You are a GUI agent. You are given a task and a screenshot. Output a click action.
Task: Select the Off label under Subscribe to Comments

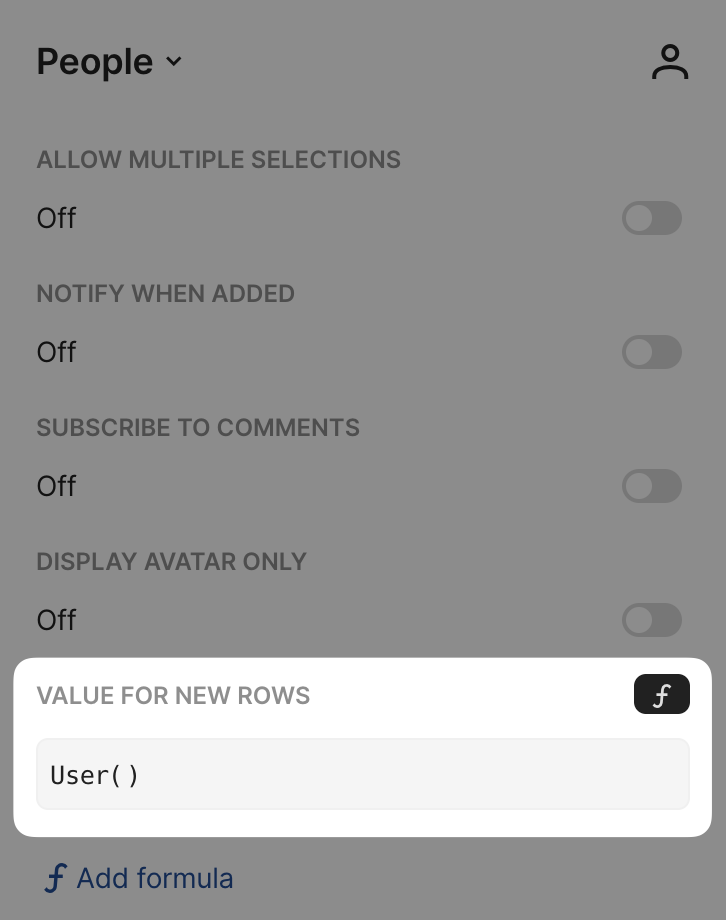tap(56, 486)
